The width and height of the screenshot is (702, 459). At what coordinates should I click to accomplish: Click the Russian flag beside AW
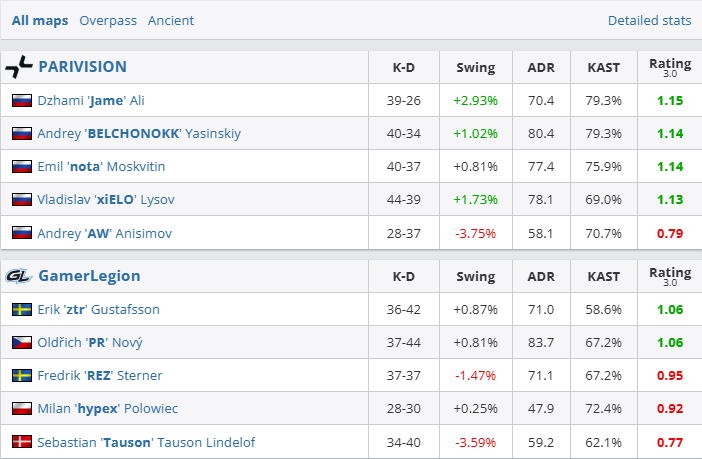(21, 233)
